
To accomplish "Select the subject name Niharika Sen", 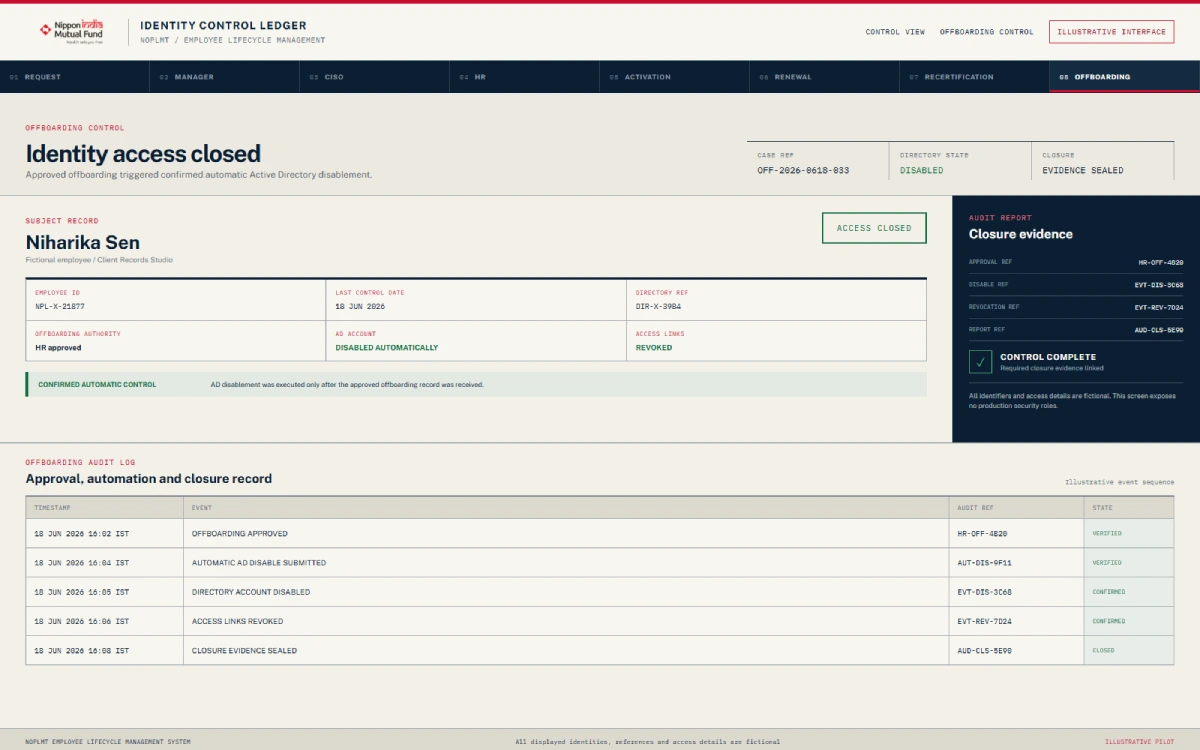I will click(x=82, y=243).
